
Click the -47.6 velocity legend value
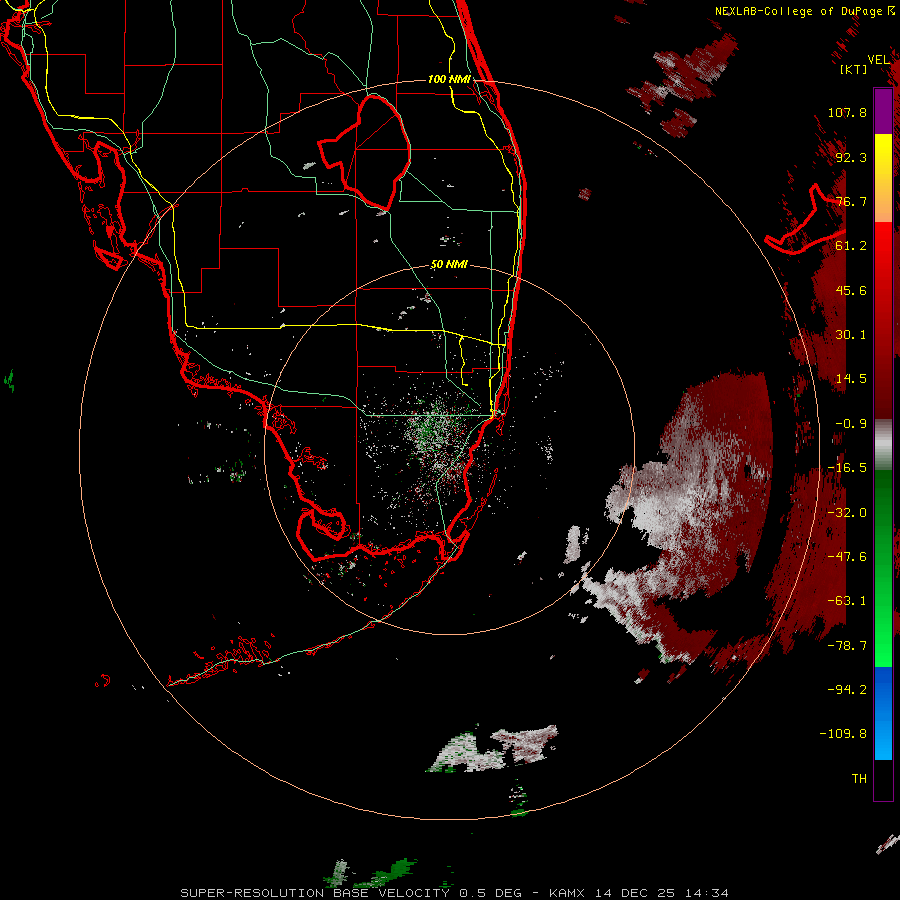[x=847, y=557]
